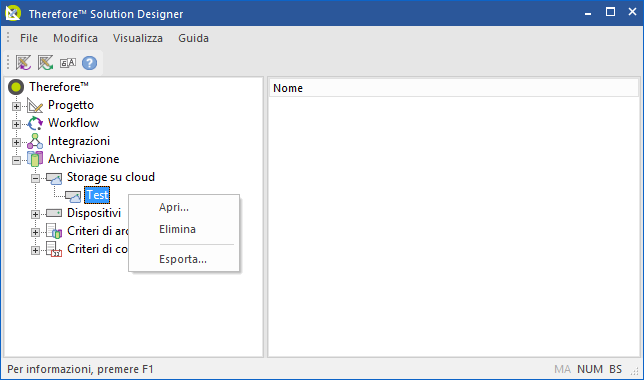Expand the Criteri di archiviazione node
This screenshot has height=380, width=644.
[35, 232]
